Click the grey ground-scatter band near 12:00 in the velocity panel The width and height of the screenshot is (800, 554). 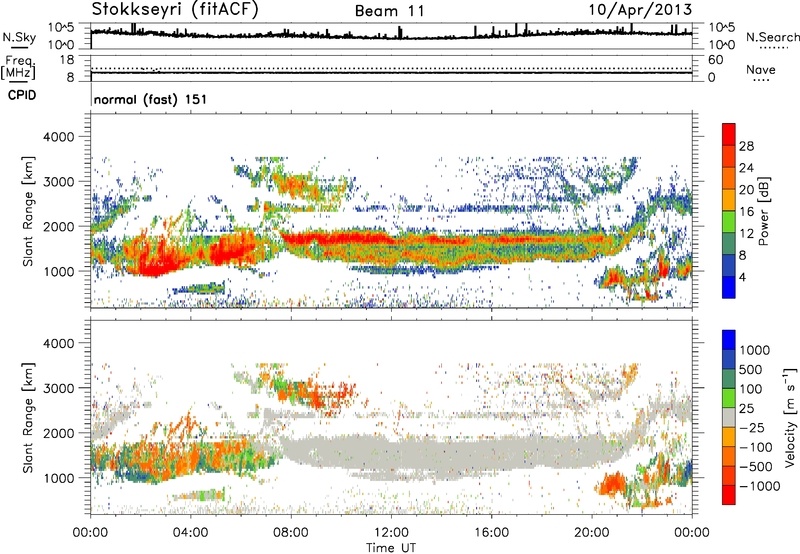point(391,456)
